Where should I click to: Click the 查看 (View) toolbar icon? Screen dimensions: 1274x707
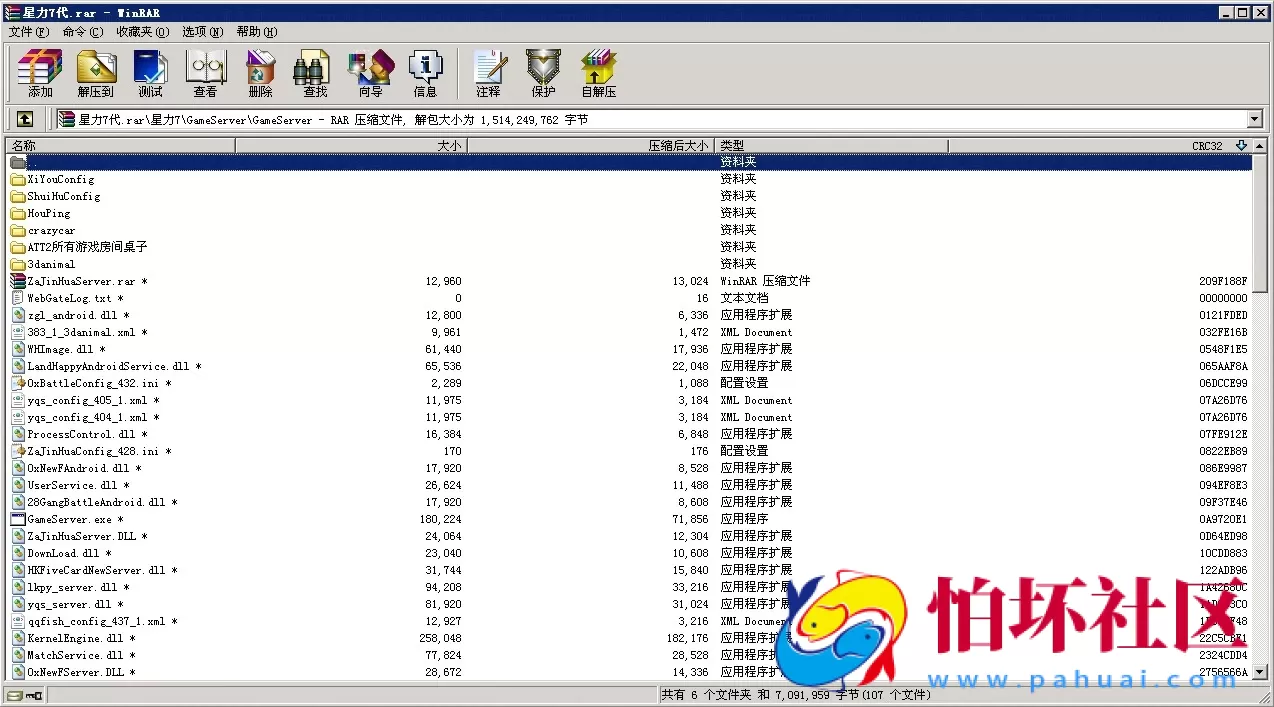click(x=205, y=72)
